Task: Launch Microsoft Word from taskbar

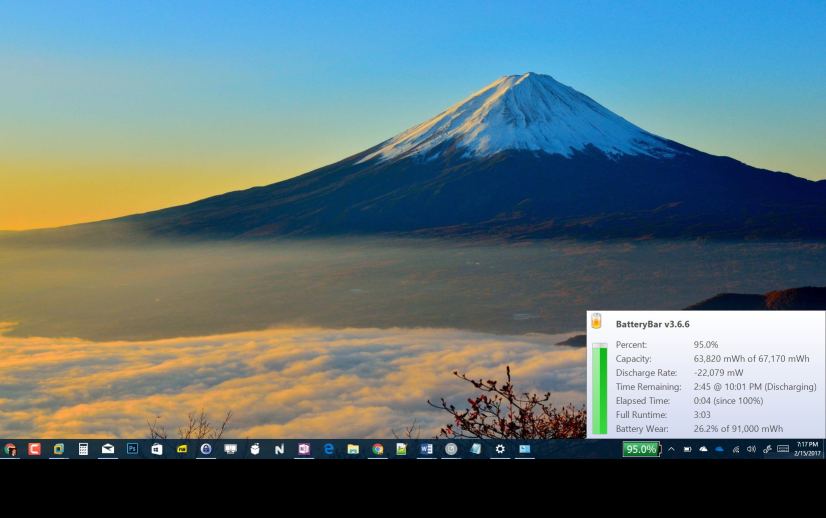Action: 427,449
